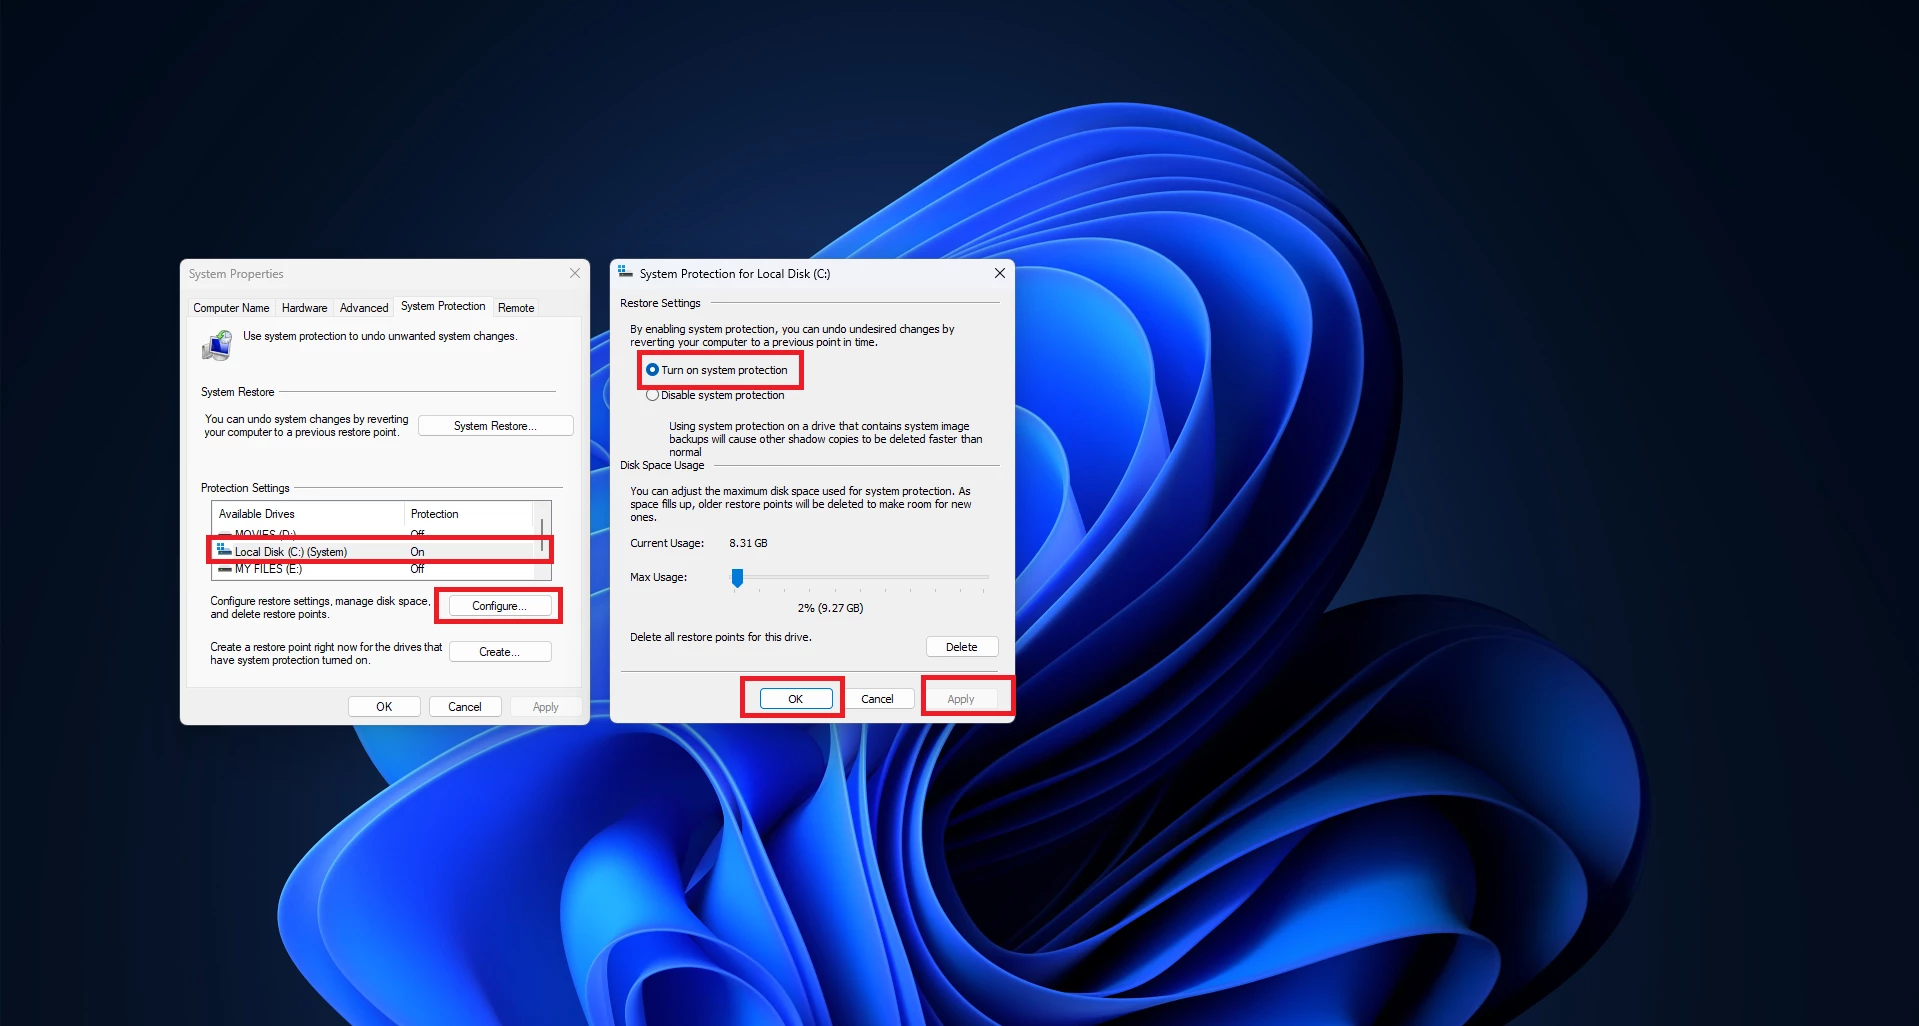
Task: Open the Computer Name tab
Action: coord(231,308)
